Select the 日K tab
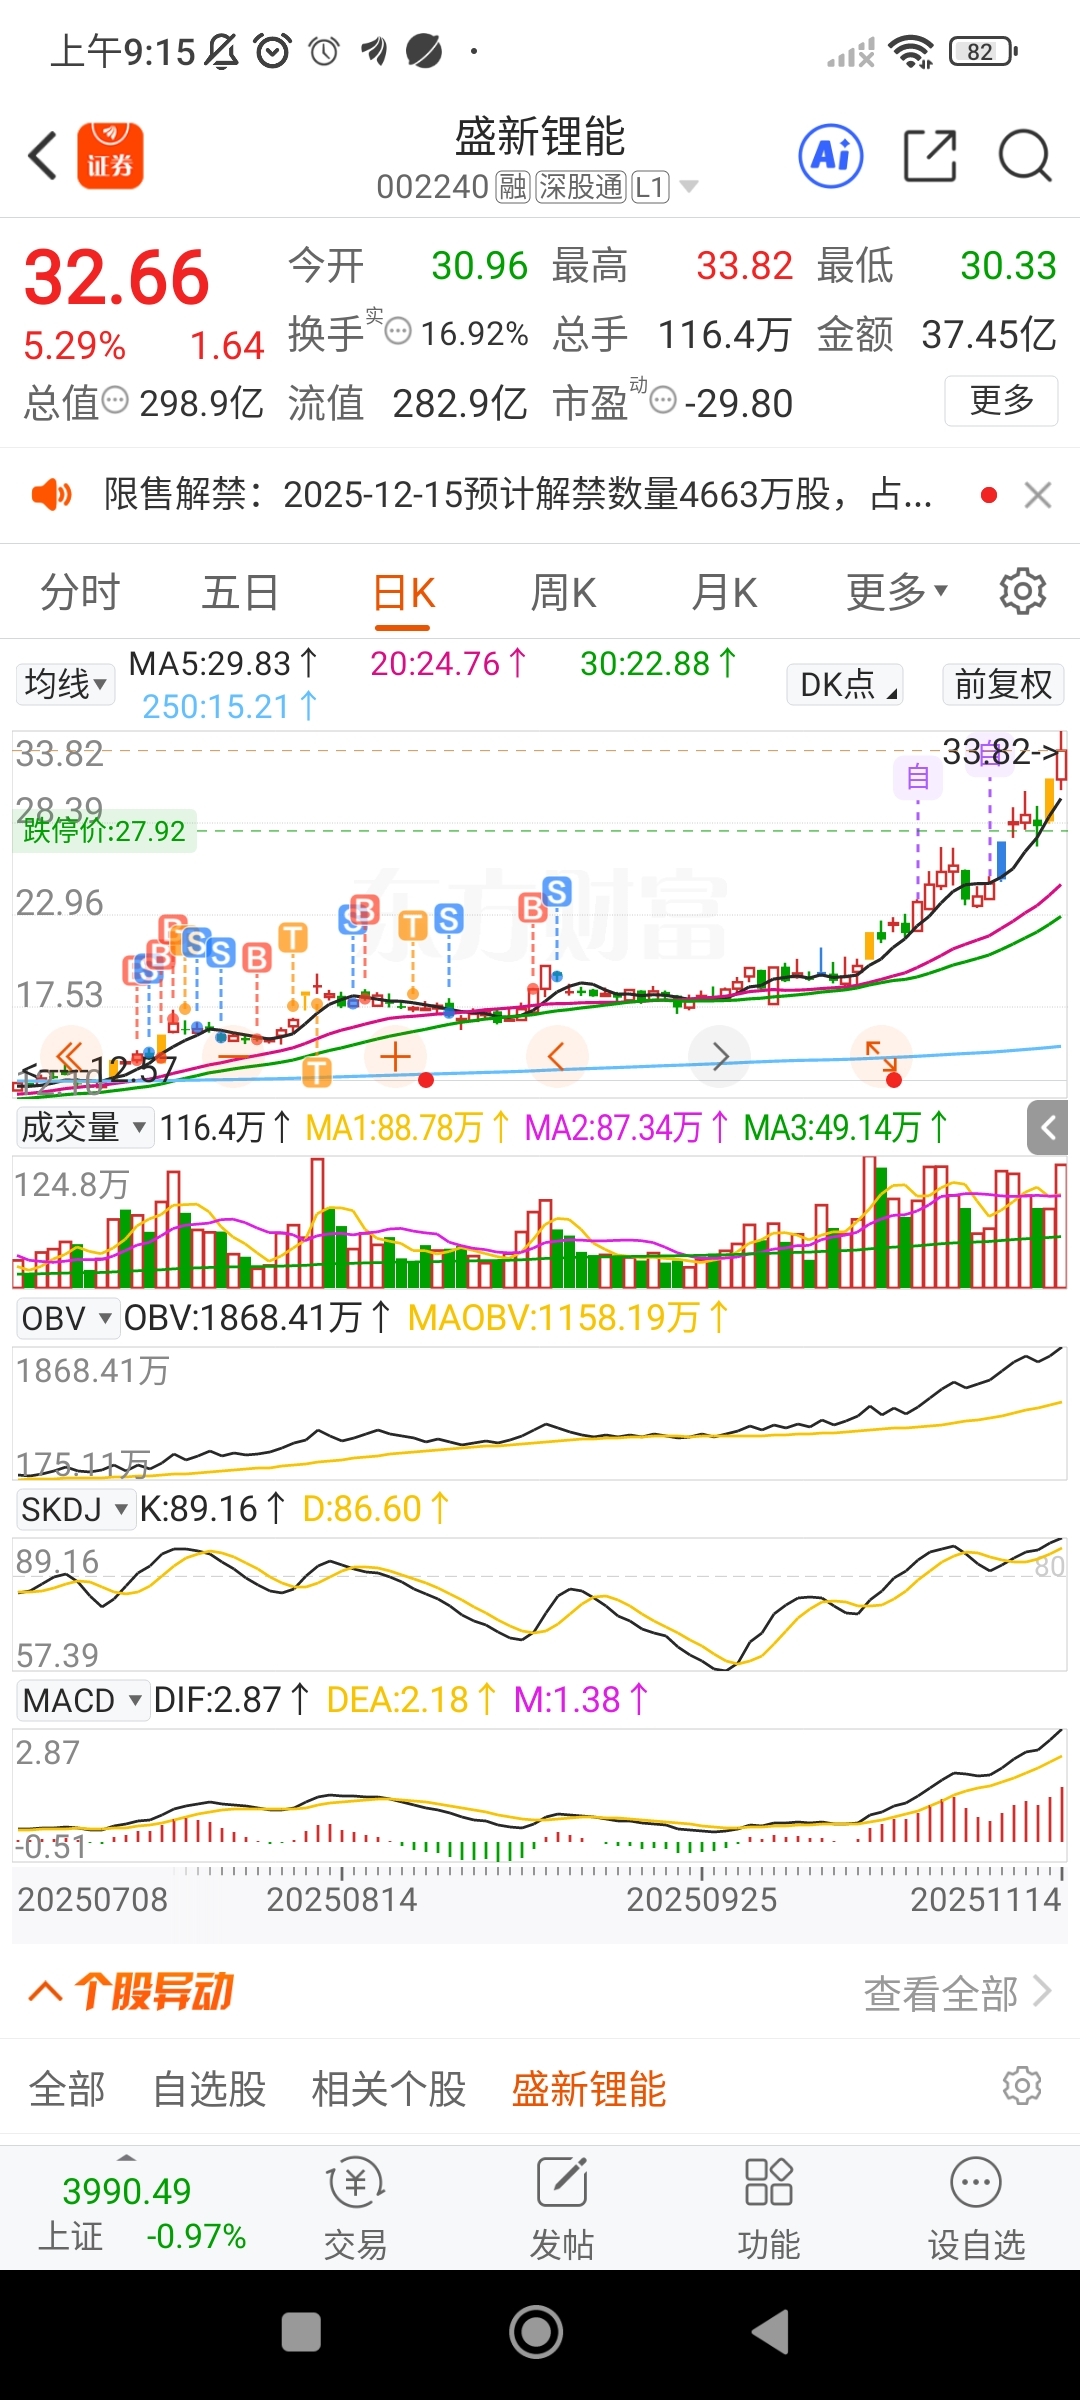 [403, 592]
